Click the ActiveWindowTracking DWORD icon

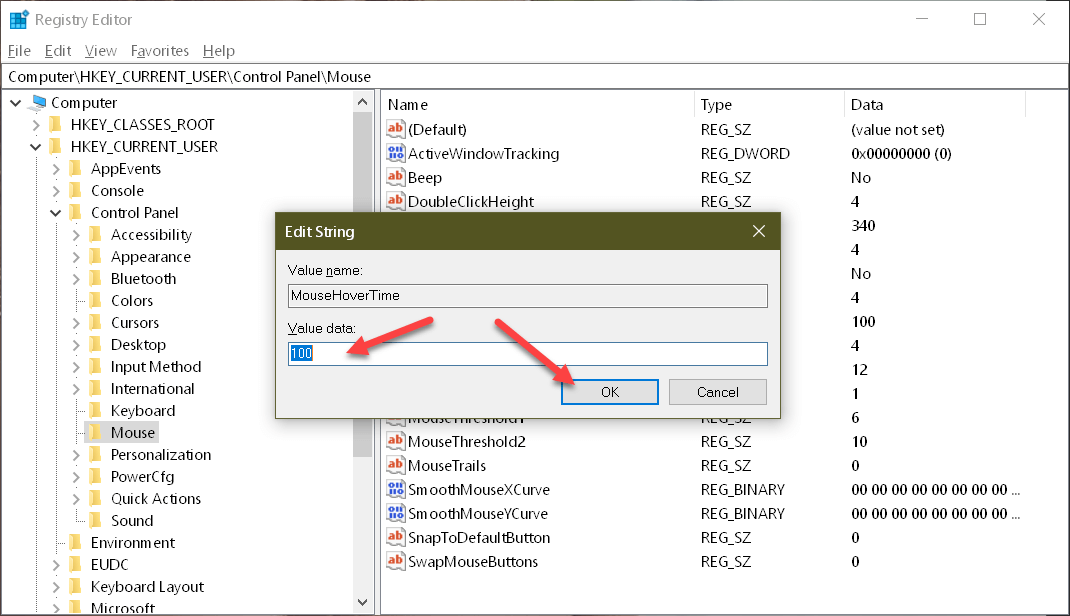(x=396, y=153)
